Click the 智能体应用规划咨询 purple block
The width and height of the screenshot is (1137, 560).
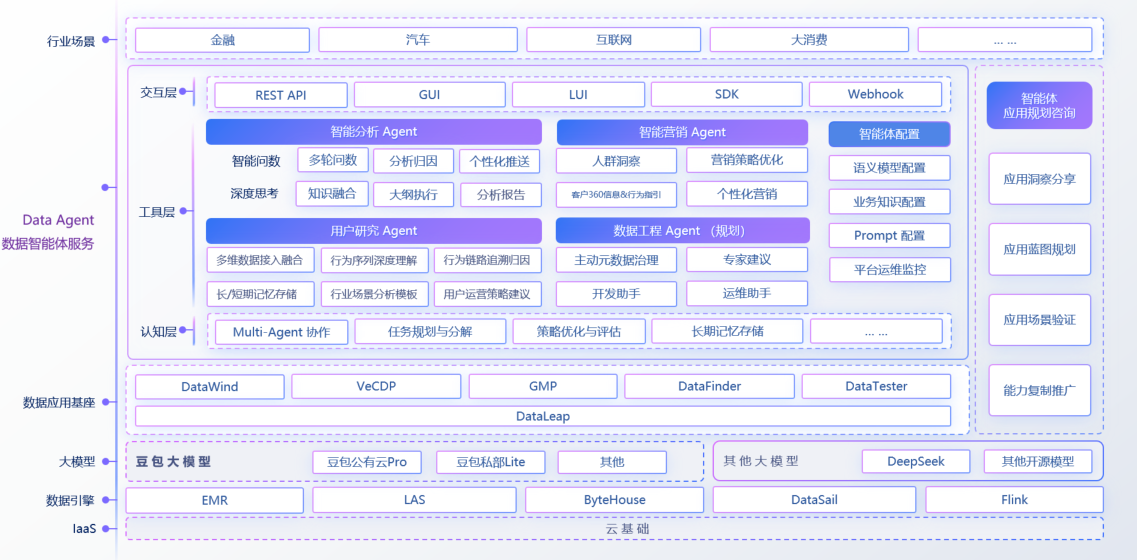[x=1039, y=106]
